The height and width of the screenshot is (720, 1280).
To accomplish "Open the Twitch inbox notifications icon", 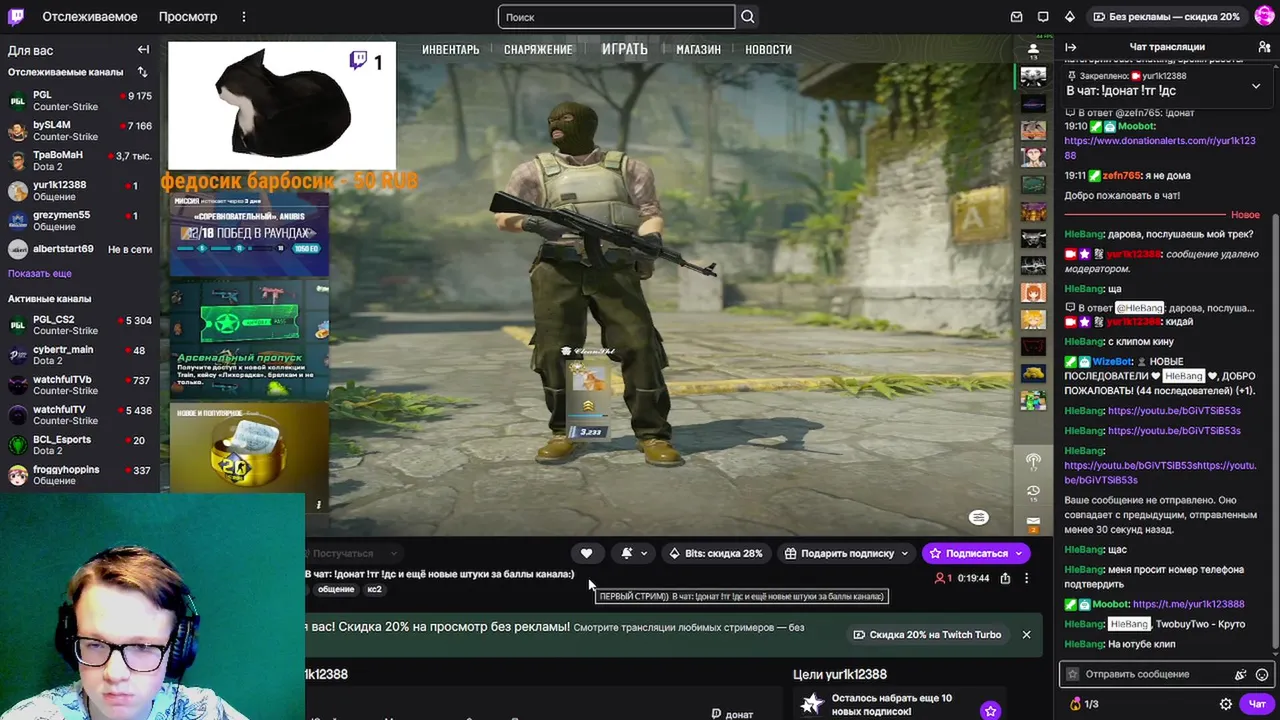I will pyautogui.click(x=1017, y=17).
